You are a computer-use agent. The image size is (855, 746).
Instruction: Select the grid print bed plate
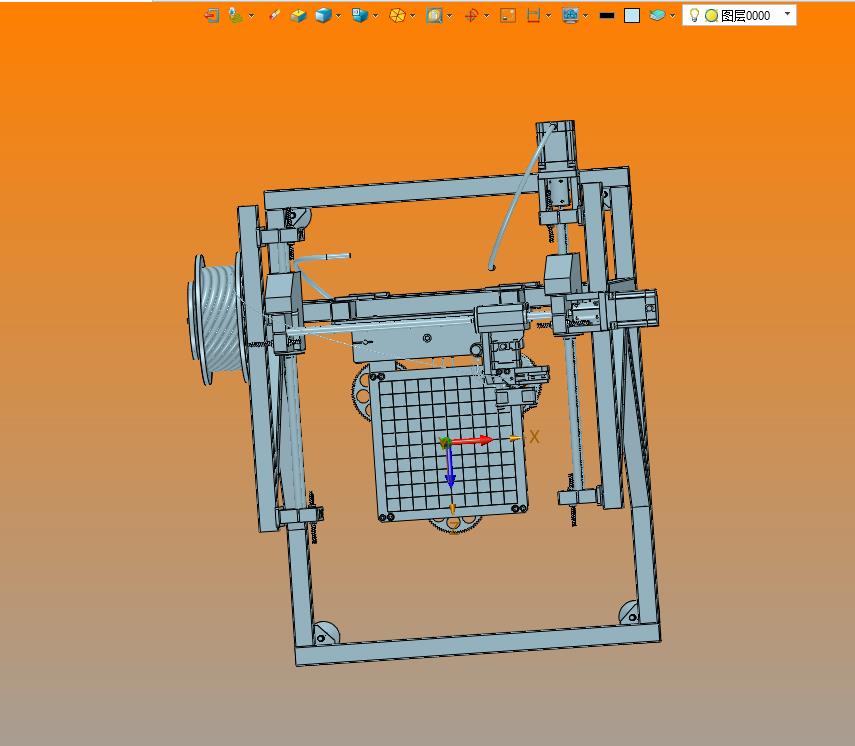[x=449, y=444]
